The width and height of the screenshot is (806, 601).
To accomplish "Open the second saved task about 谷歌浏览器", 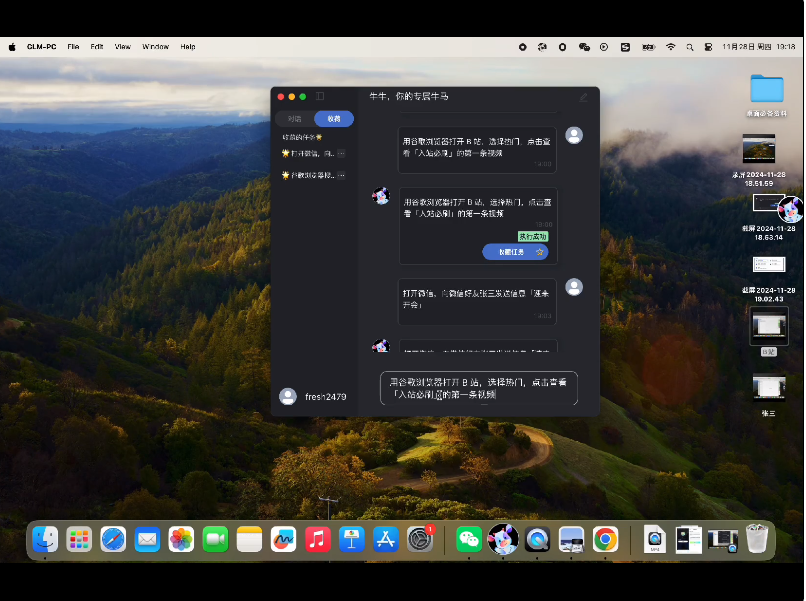I will [x=308, y=175].
